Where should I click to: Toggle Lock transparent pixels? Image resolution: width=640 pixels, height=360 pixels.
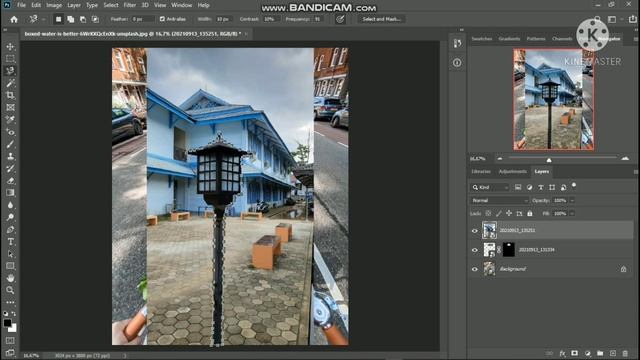[x=488, y=213]
